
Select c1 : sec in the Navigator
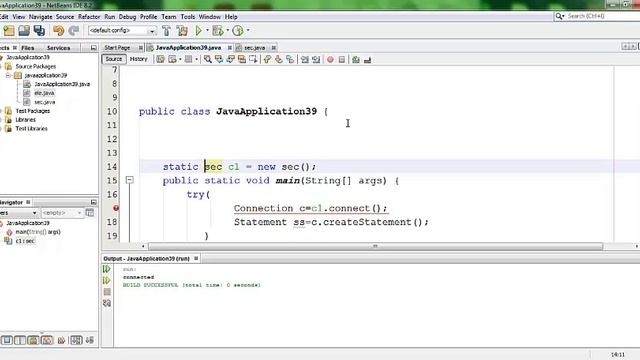pyautogui.click(x=25, y=241)
